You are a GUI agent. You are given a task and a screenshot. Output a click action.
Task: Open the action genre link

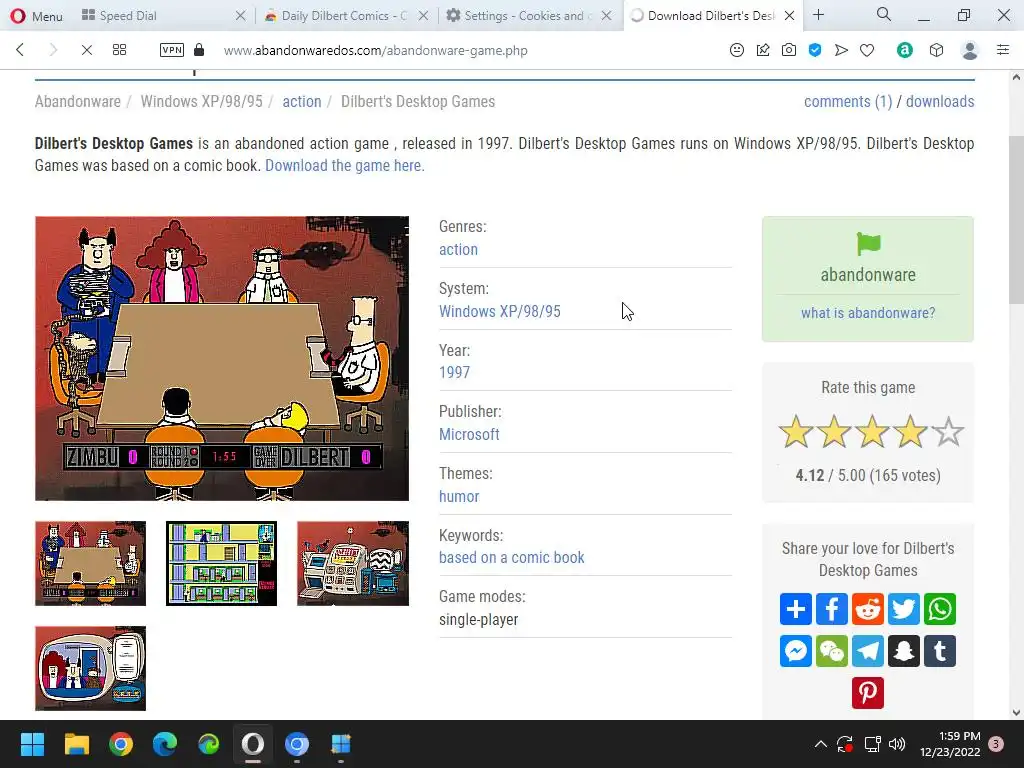(458, 249)
